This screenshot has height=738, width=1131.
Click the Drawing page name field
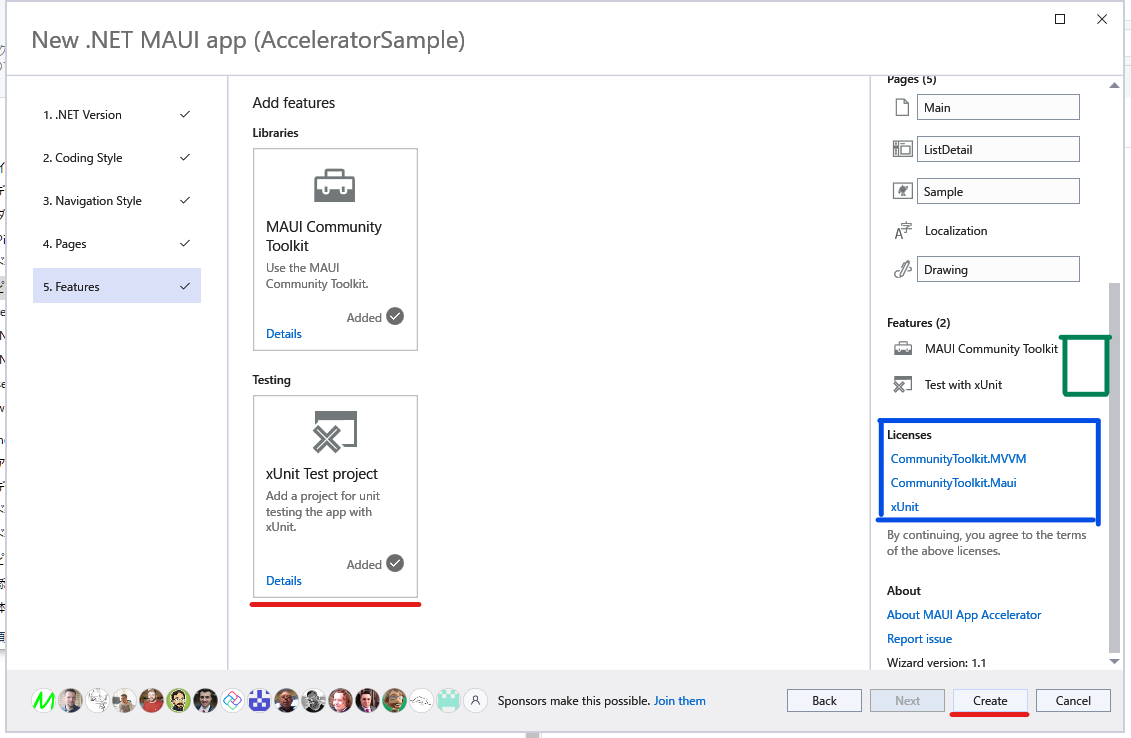pyautogui.click(x=998, y=270)
